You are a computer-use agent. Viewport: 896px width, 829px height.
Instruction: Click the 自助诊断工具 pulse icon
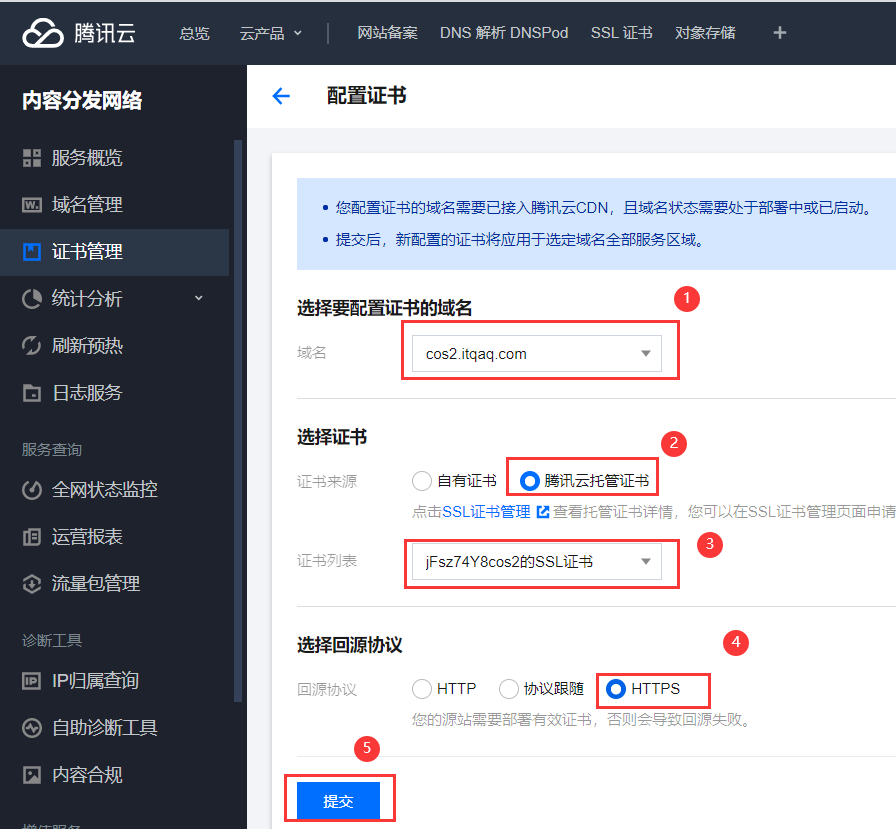click(31, 728)
